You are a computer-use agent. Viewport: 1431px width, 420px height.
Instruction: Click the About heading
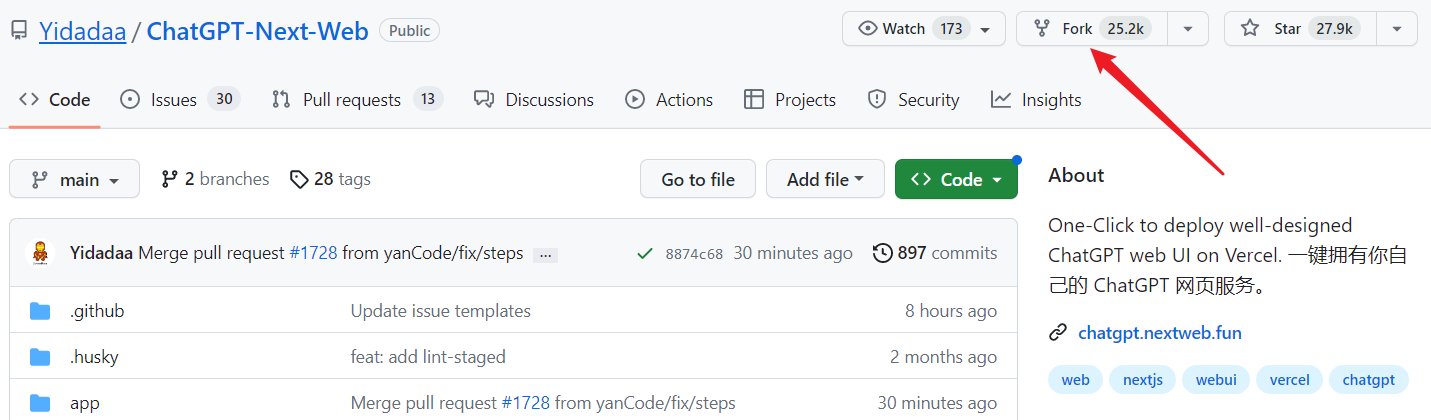click(x=1076, y=175)
